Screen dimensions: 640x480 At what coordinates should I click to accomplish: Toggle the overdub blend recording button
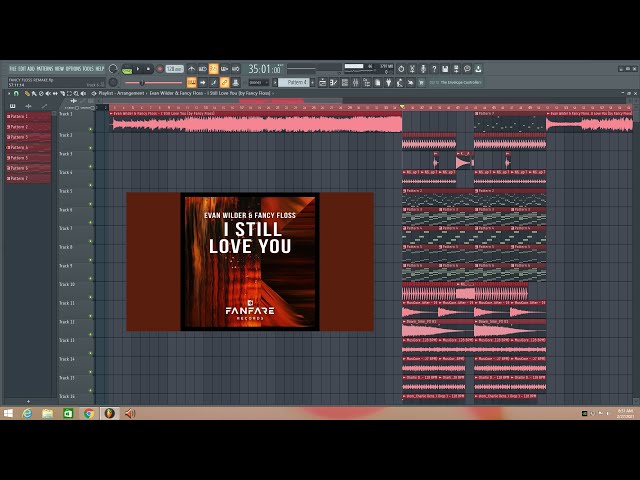[224, 69]
